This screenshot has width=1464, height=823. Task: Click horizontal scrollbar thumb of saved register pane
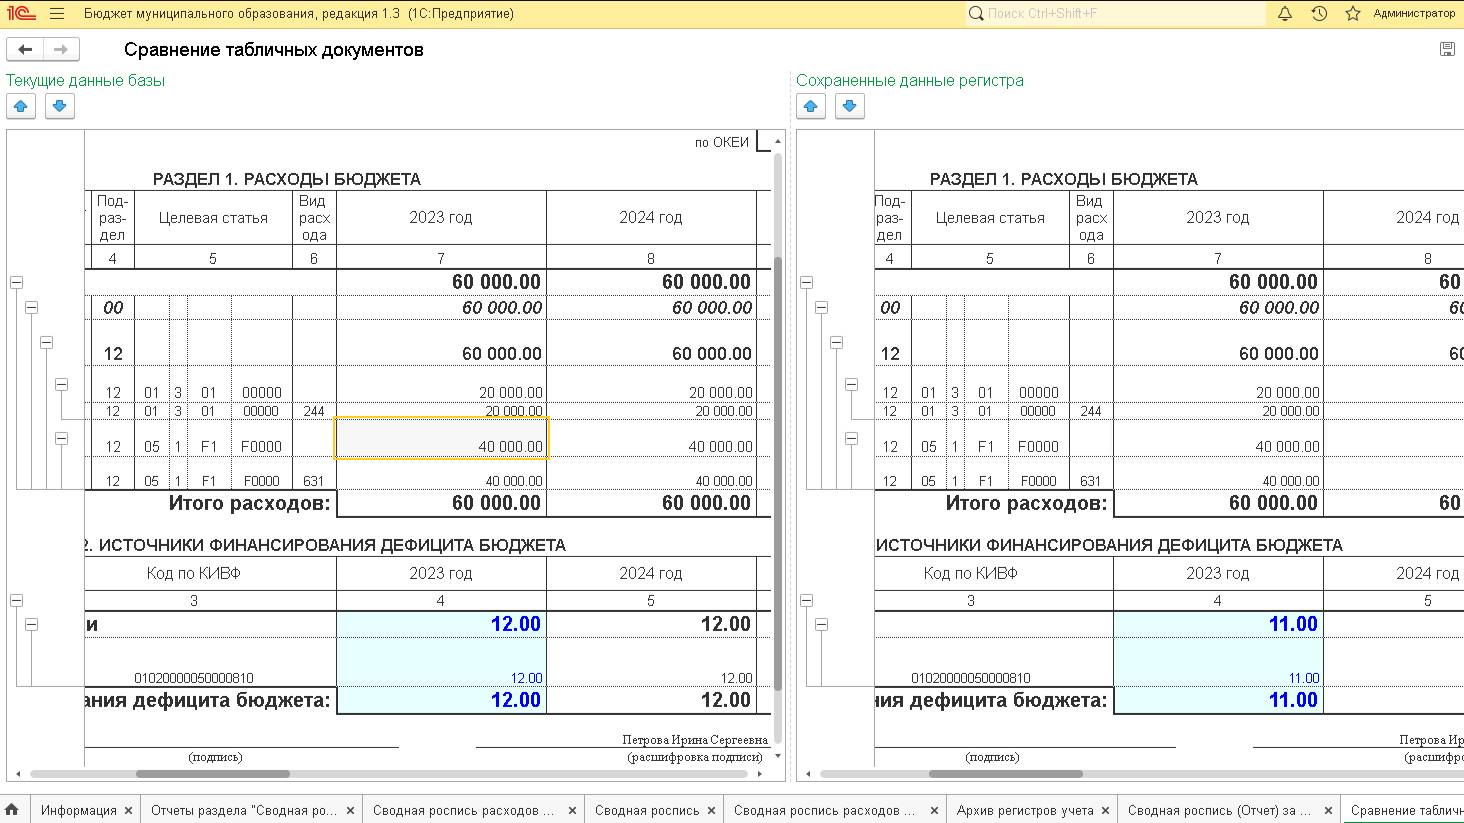point(1006,774)
